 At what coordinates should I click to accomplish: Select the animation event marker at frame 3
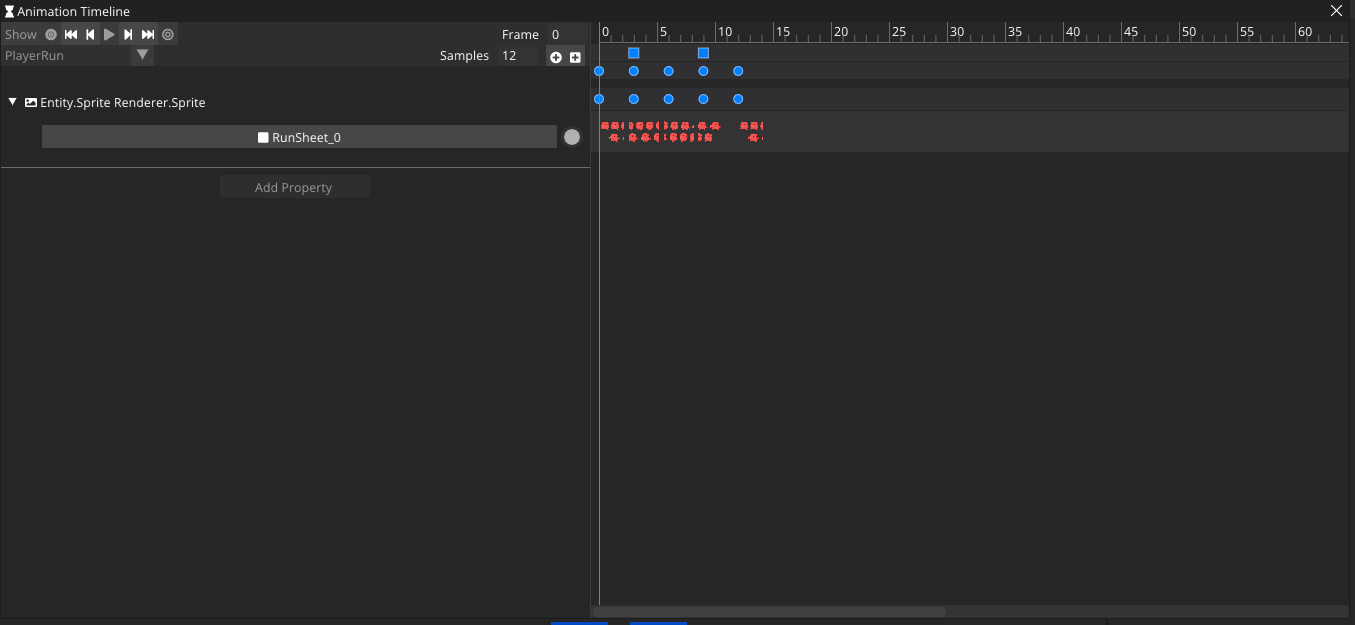click(x=634, y=53)
